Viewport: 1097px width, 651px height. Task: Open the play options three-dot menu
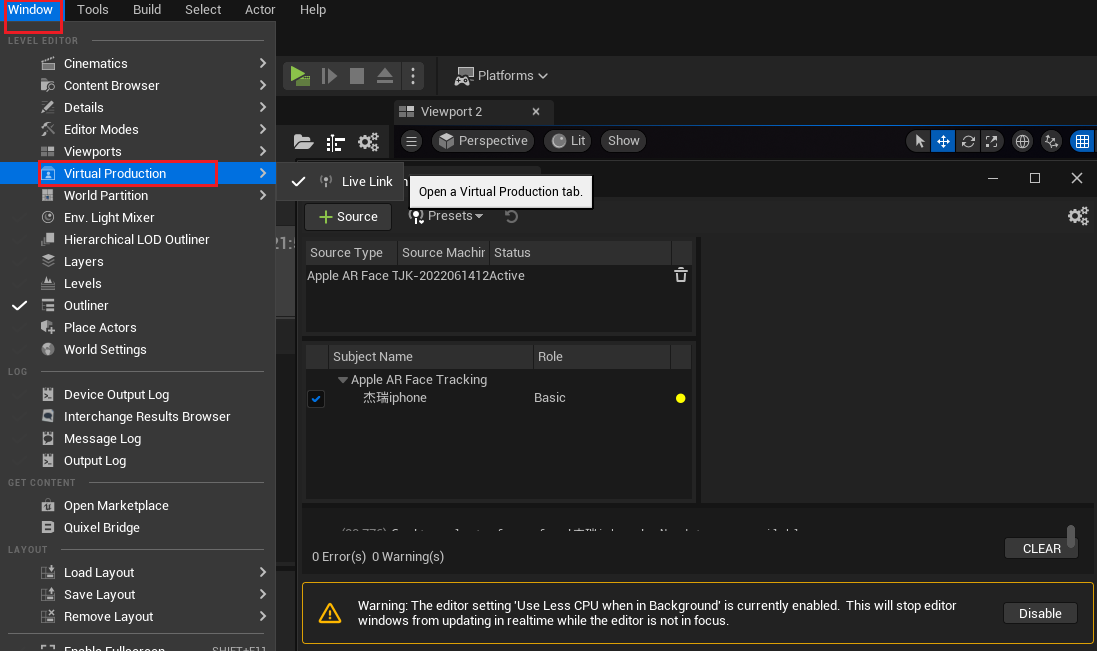(x=413, y=76)
